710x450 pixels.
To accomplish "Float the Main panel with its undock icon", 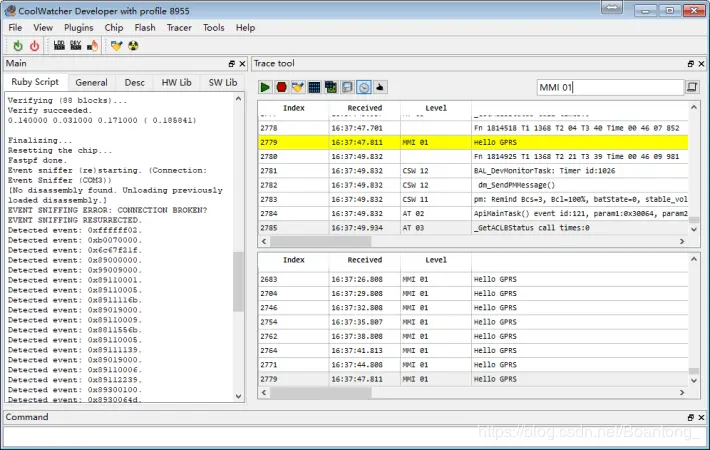I will (232, 64).
